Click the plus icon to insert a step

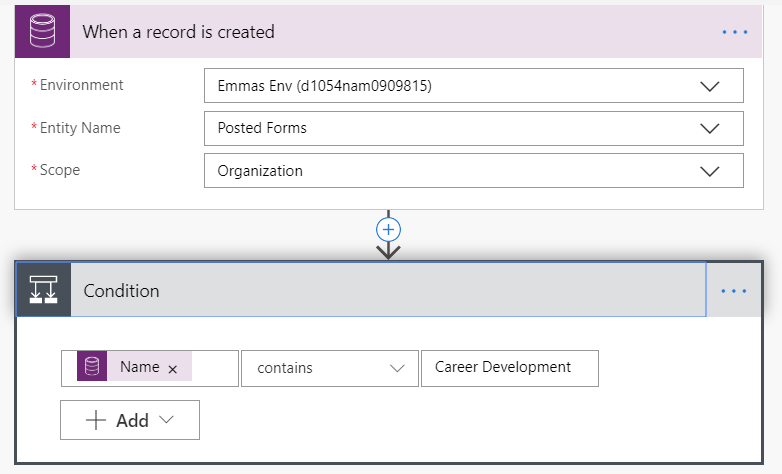coord(388,229)
